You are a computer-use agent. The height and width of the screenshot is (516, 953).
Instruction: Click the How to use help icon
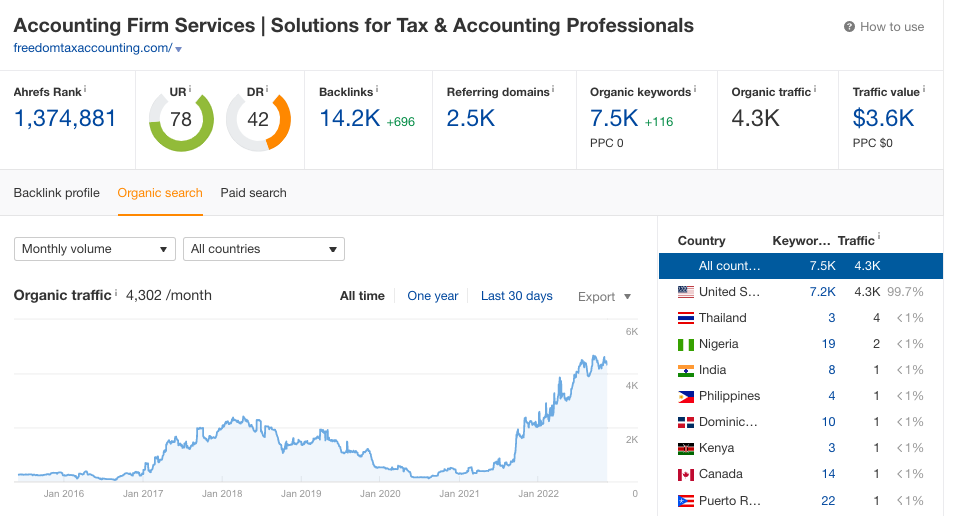(849, 27)
